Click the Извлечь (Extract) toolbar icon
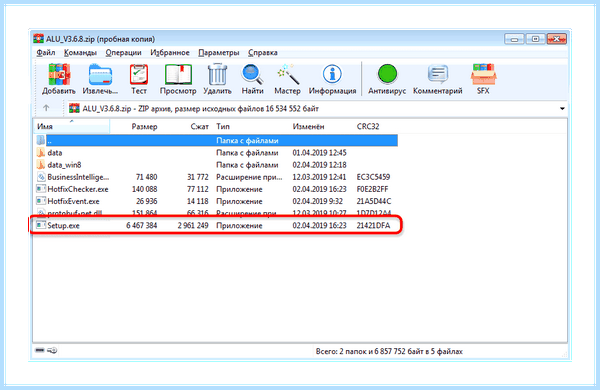Image resolution: width=600 pixels, height=390 pixels. (100, 79)
